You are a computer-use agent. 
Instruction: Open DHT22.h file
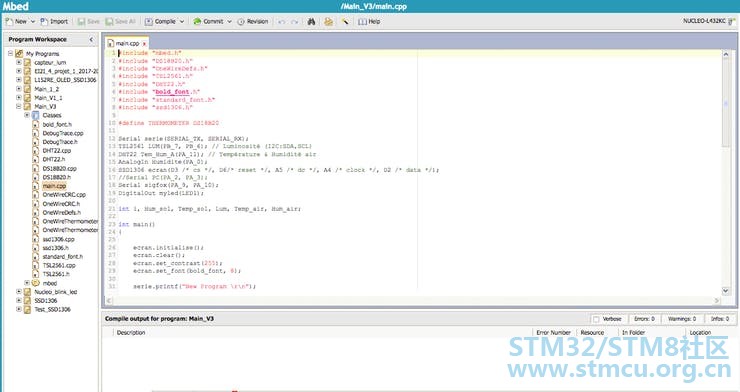click(x=54, y=159)
